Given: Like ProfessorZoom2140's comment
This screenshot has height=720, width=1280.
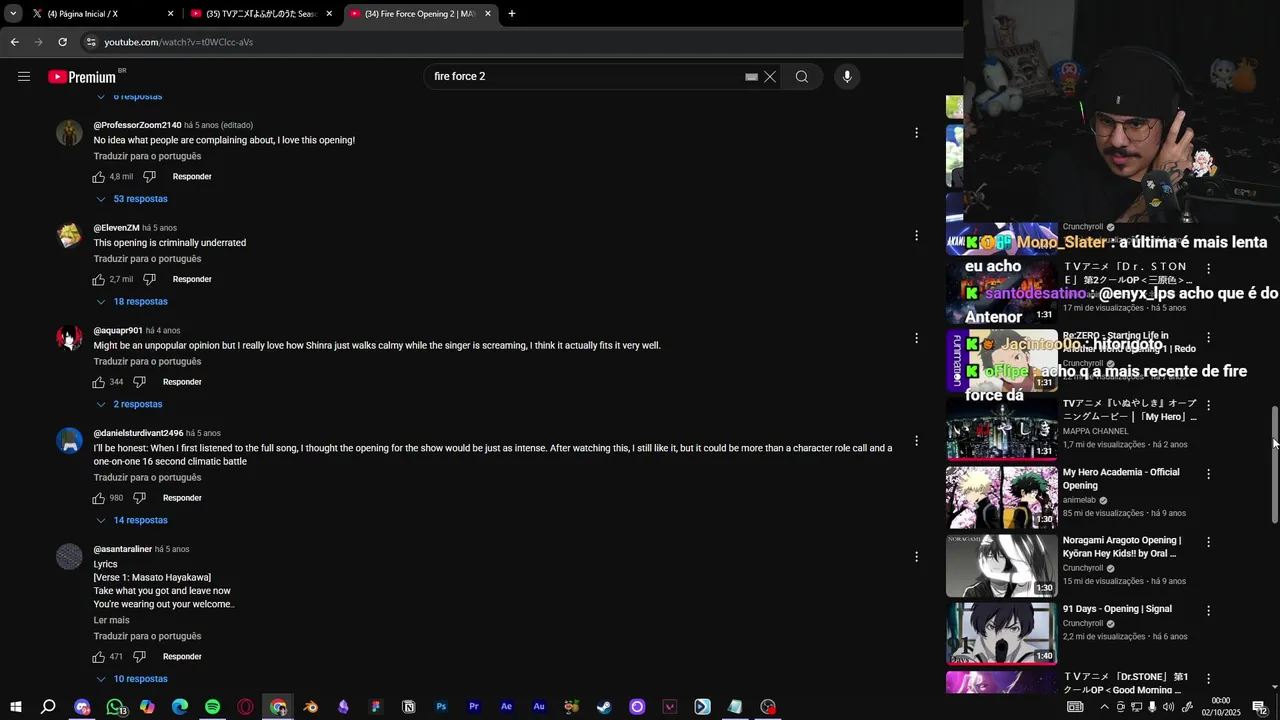Looking at the screenshot, I should 99,177.
